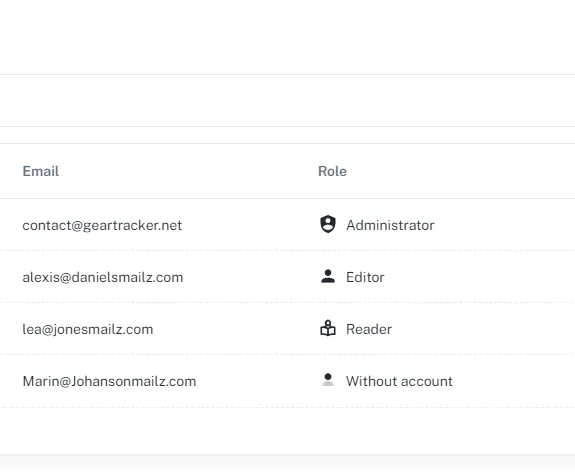Click the Reader book icon
Screen dimensions: 575x473
[x=328, y=328]
